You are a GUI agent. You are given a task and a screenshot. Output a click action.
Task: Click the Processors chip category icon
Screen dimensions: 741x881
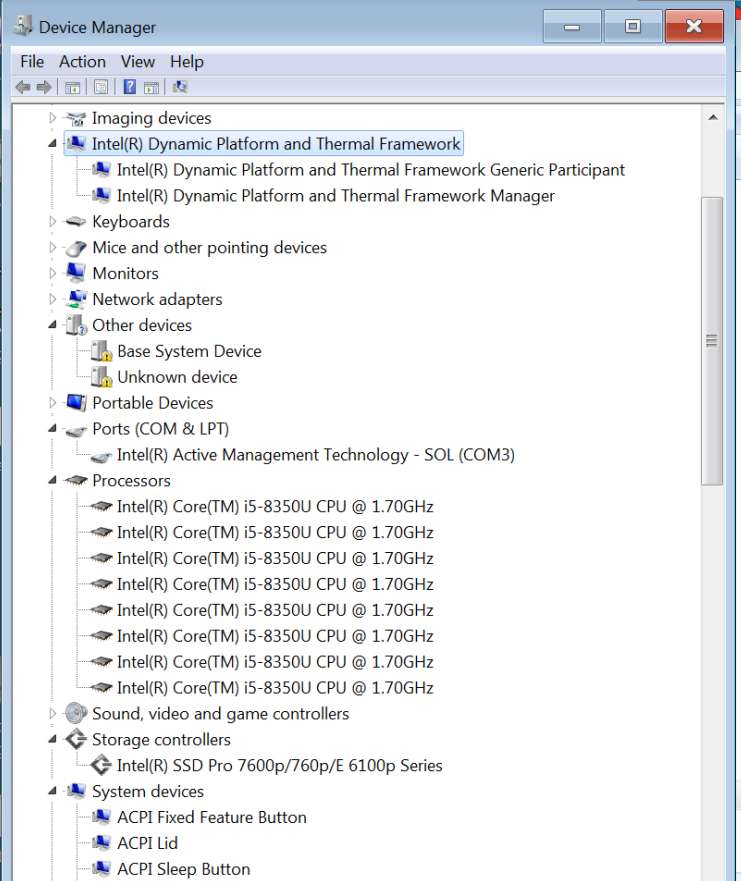tap(75, 480)
